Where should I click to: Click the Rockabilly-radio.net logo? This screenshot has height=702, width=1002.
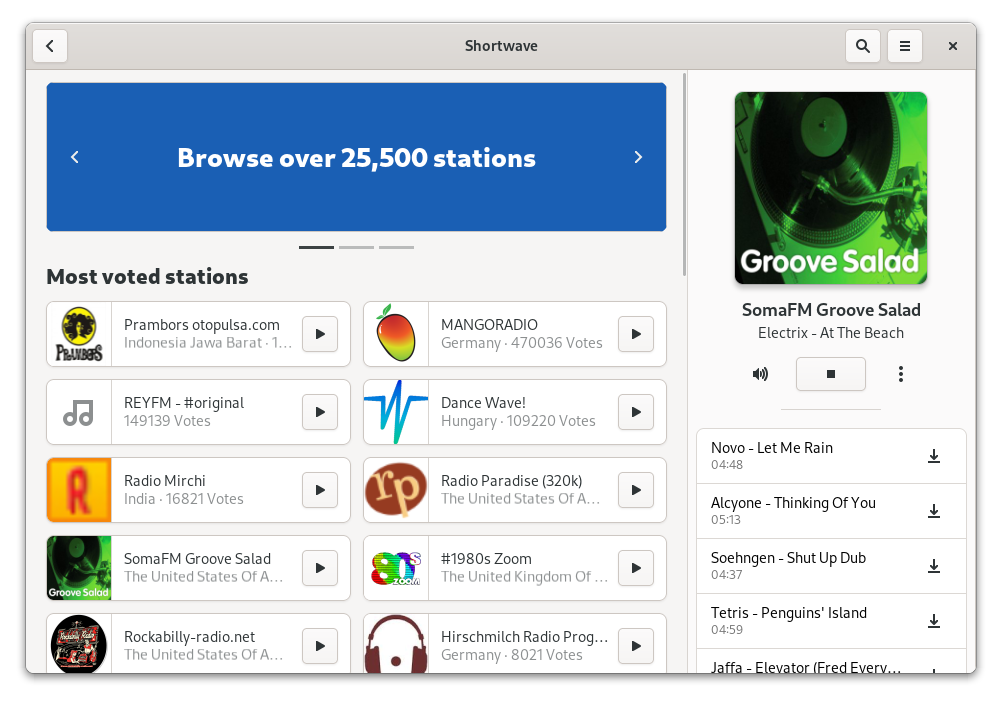coord(79,644)
